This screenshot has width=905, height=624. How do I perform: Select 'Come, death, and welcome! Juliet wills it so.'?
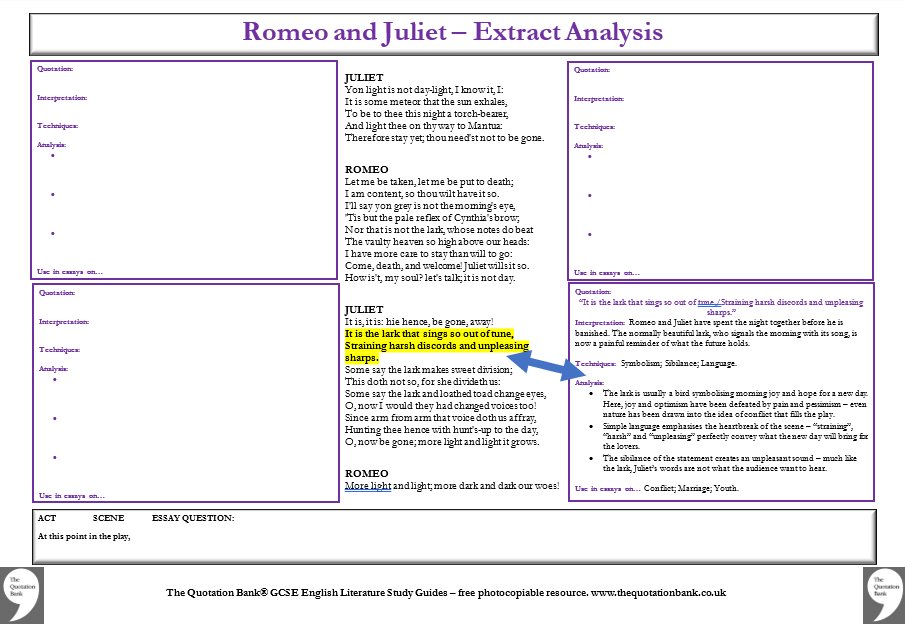437,266
